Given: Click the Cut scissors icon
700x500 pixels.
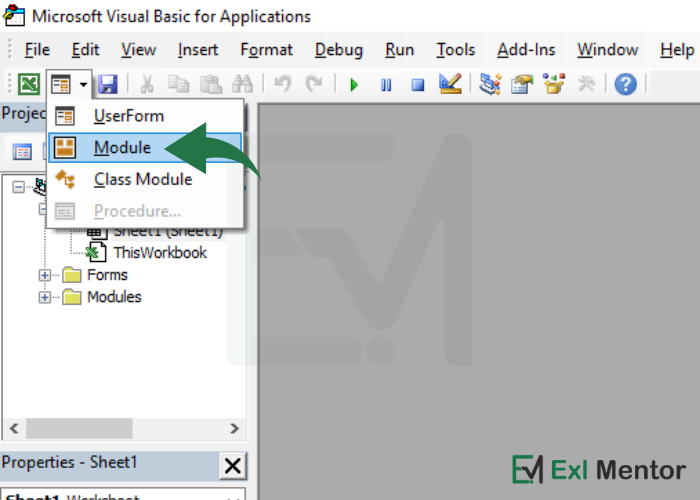Looking at the screenshot, I should coord(147,84).
